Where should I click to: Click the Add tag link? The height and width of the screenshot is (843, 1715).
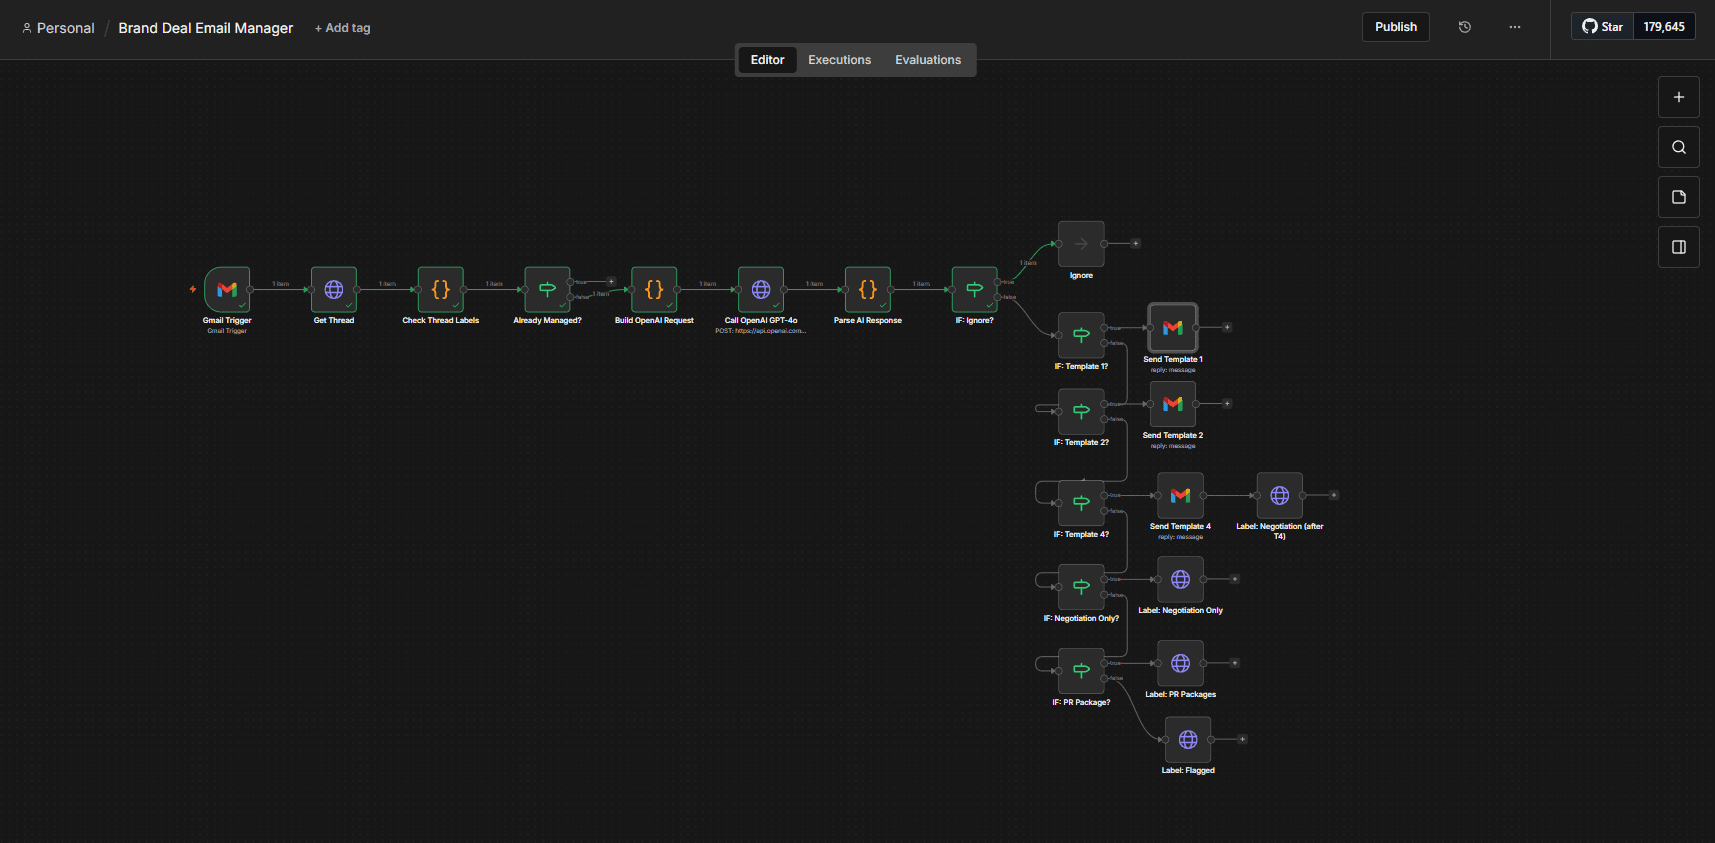click(343, 28)
